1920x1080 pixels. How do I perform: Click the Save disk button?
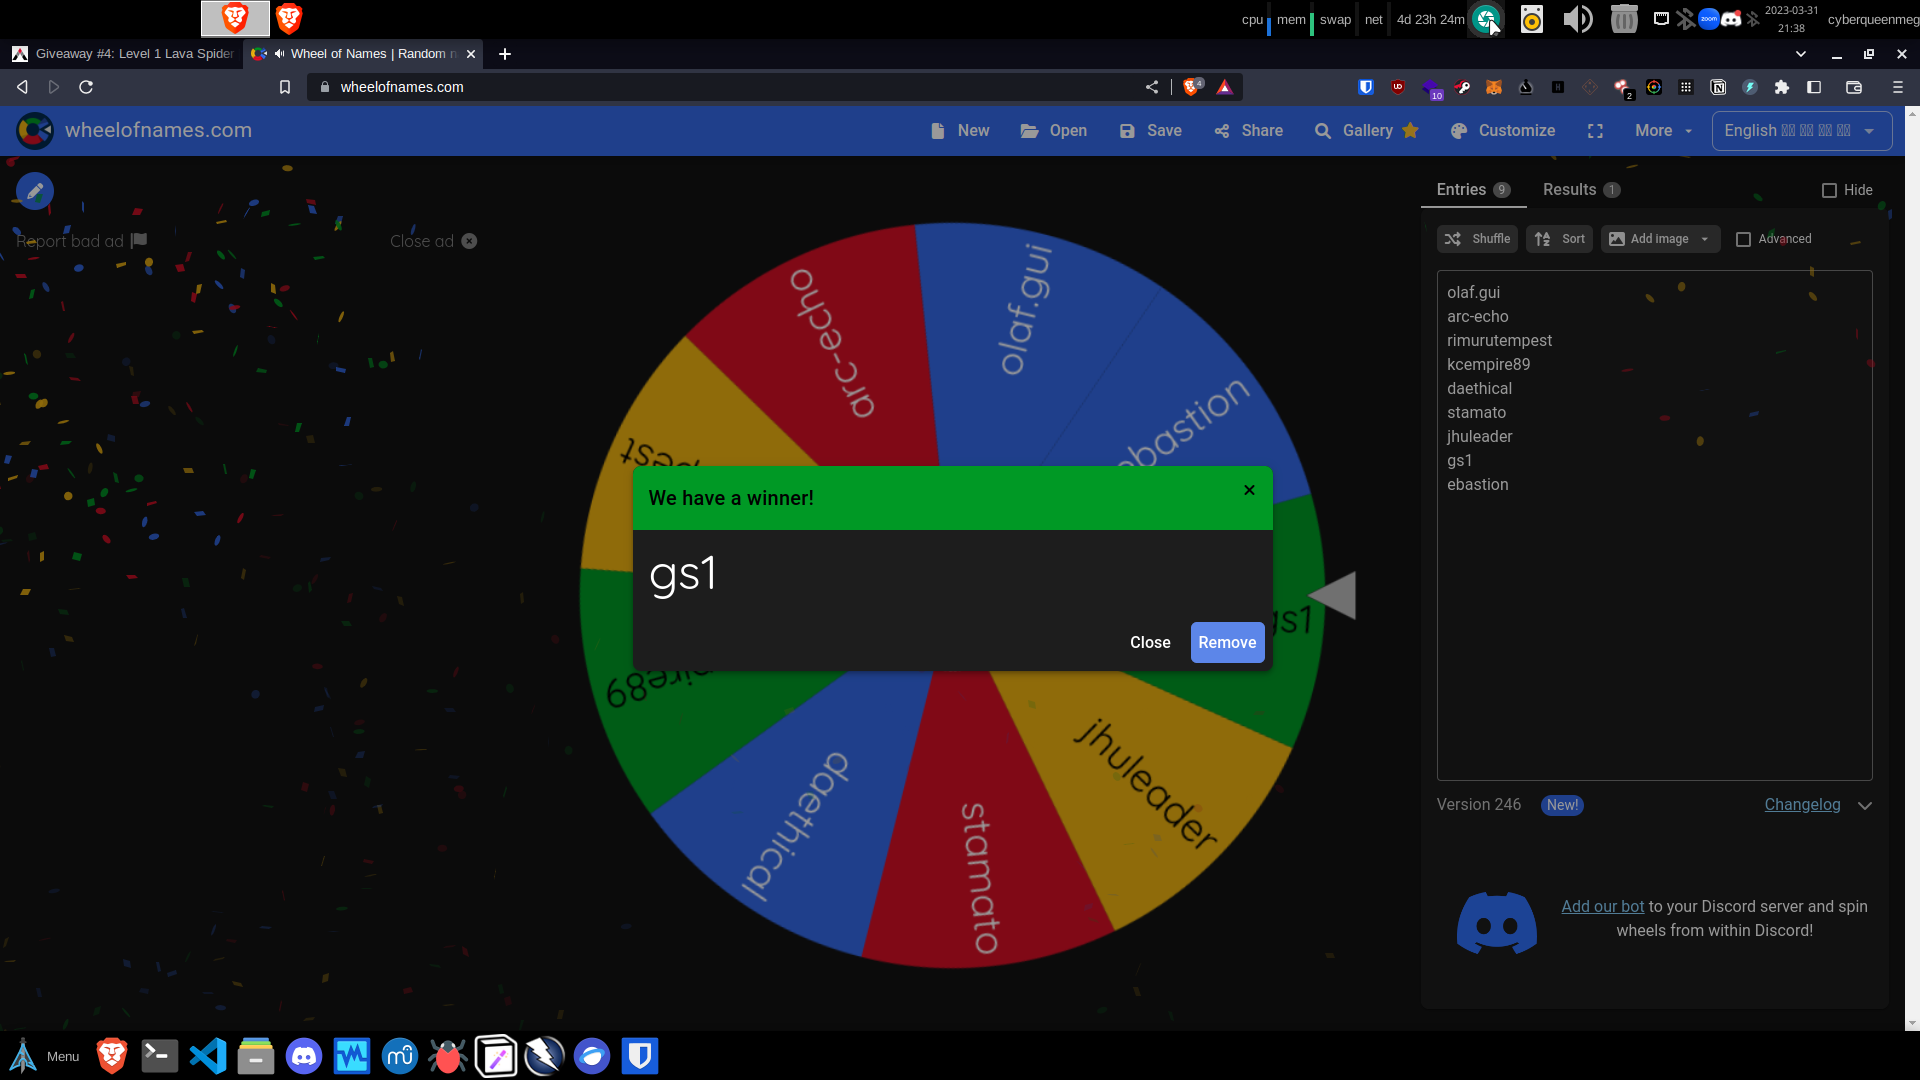[1150, 131]
